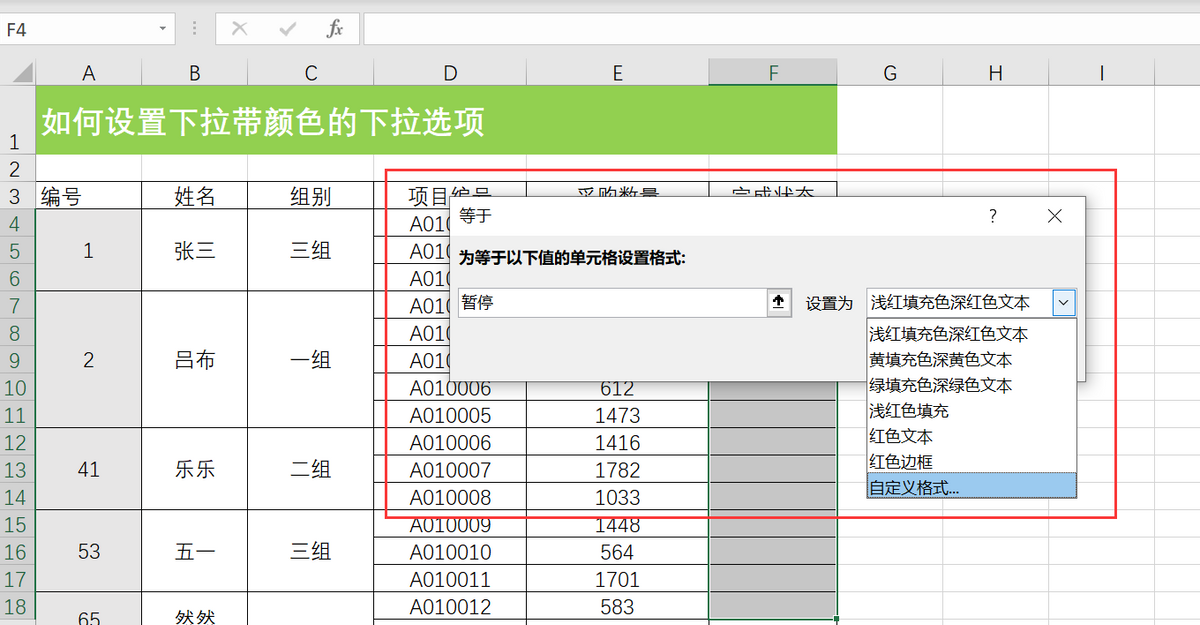Click the cell containing 五一
Screen dimensions: 1200x625
coord(195,551)
